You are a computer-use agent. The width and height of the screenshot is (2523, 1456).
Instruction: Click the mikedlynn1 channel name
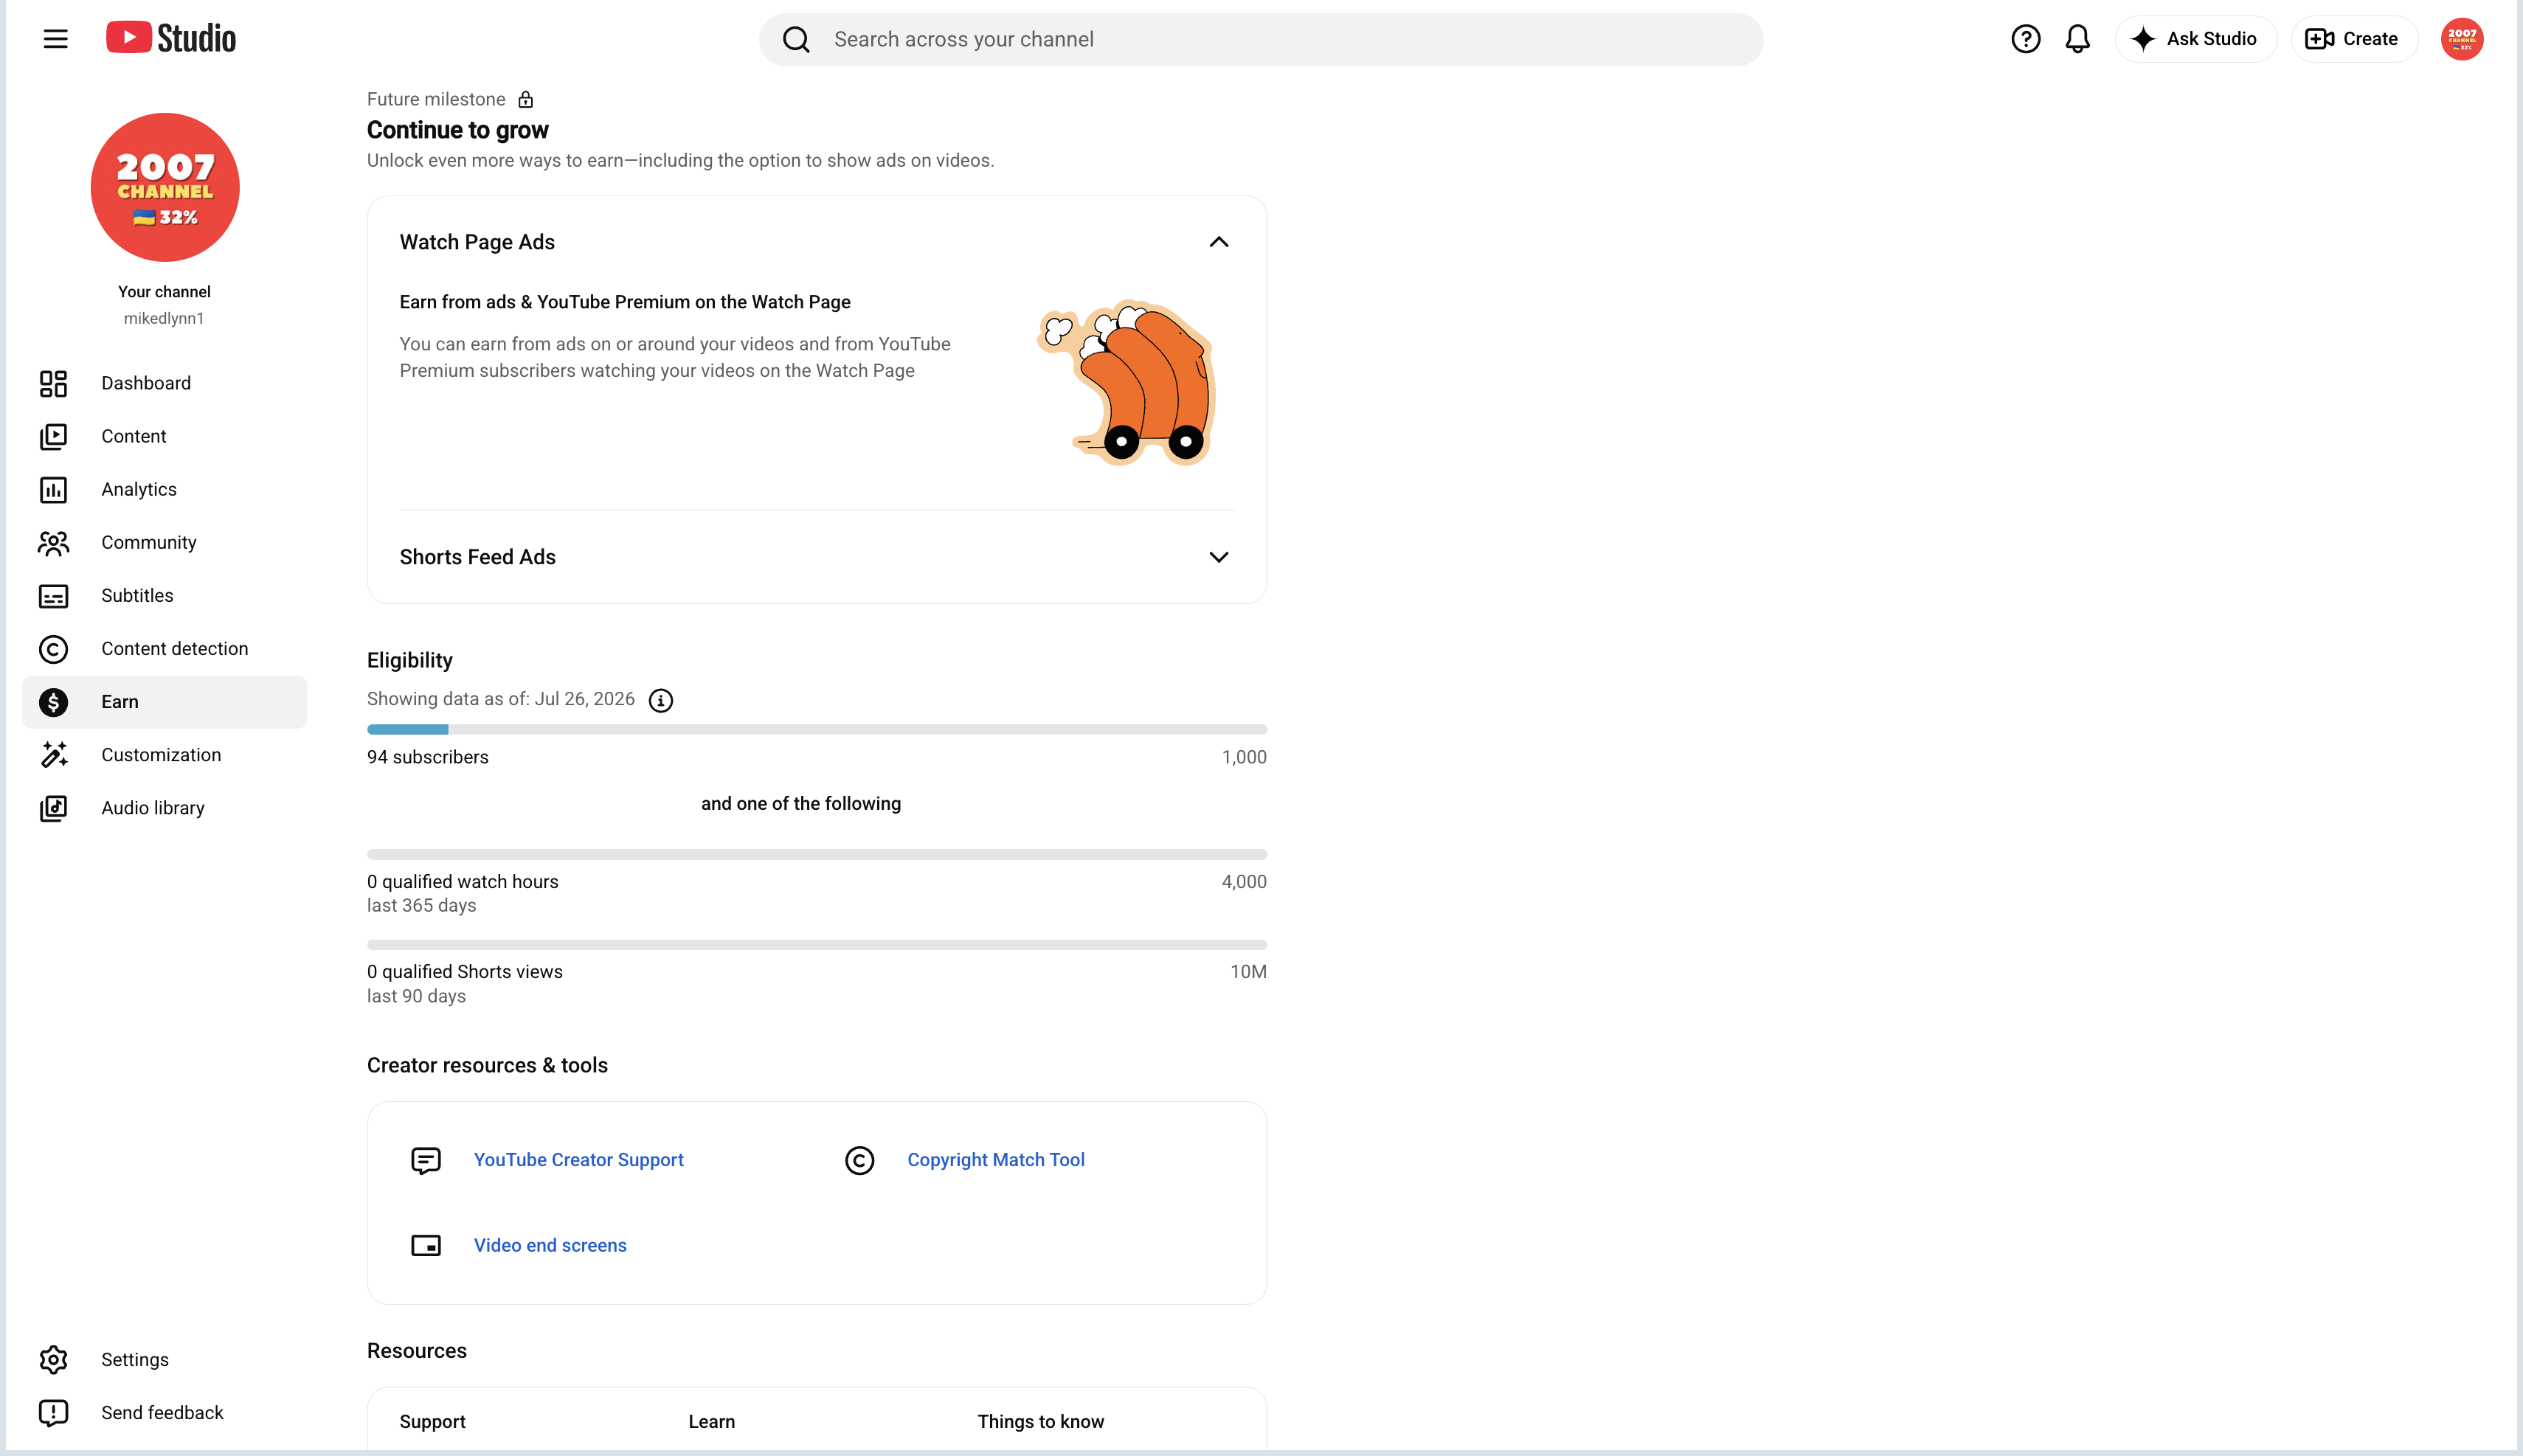pos(164,318)
